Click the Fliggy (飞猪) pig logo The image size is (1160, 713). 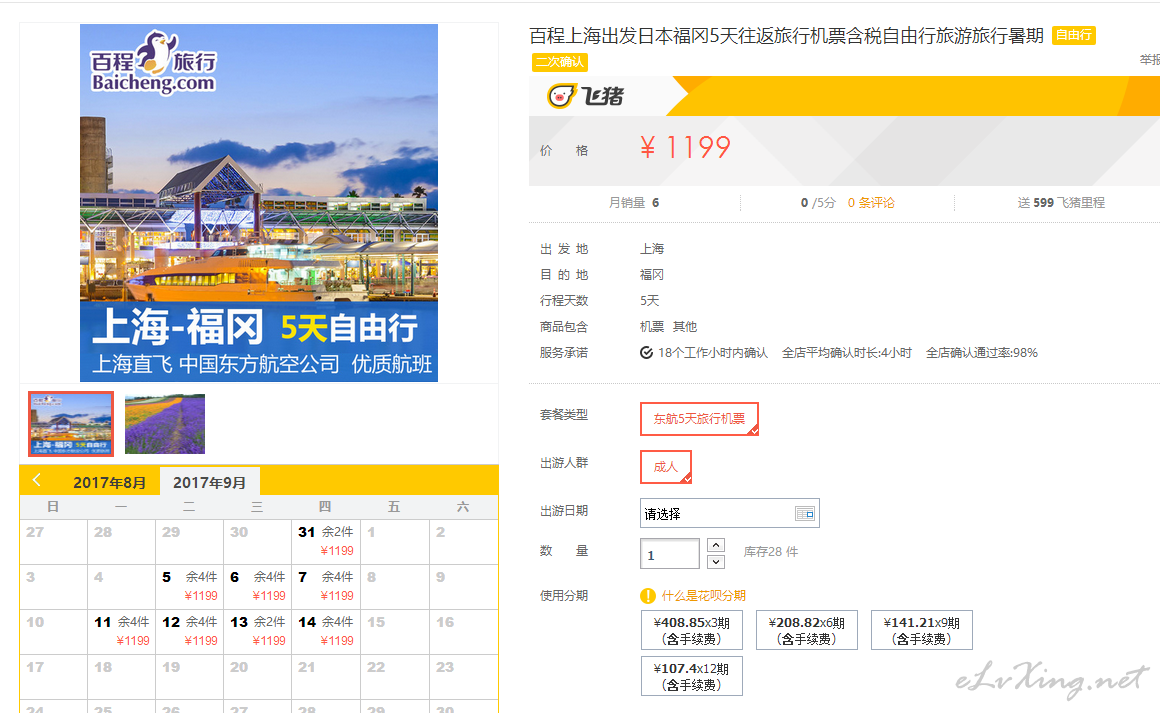click(586, 95)
